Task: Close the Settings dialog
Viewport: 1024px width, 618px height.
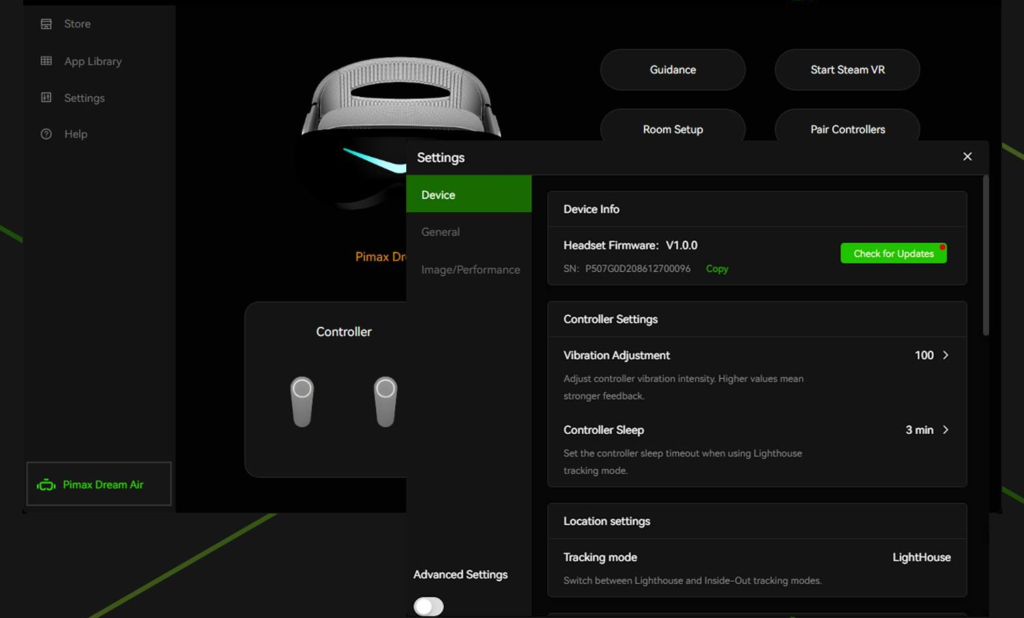Action: click(x=967, y=157)
